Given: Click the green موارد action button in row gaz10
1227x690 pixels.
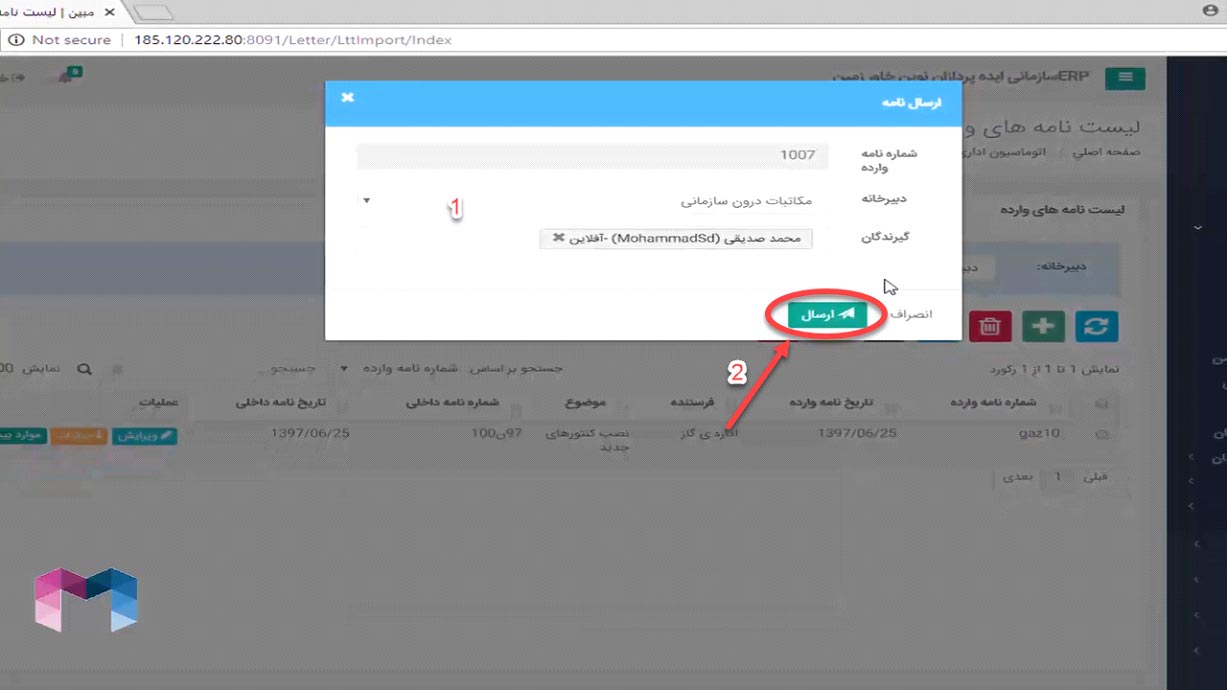Looking at the screenshot, I should click(22, 436).
